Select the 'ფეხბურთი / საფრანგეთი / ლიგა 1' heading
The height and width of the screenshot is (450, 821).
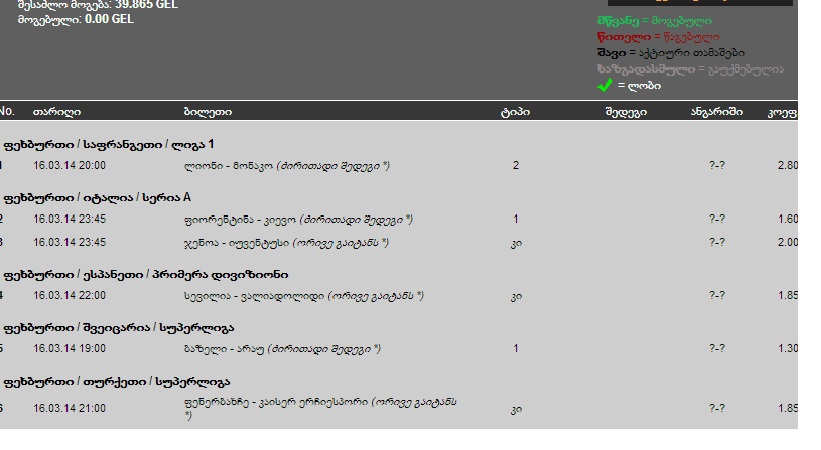[109, 144]
